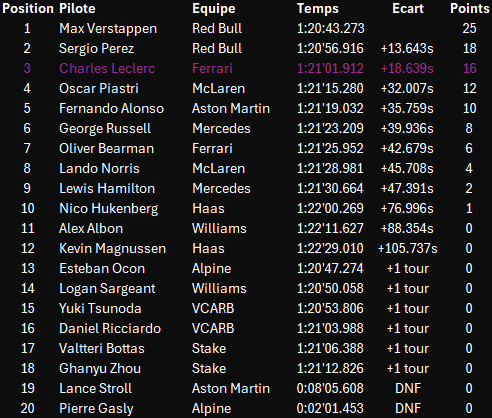Click Nico Hukenberg's Haas team cell

tap(208, 209)
